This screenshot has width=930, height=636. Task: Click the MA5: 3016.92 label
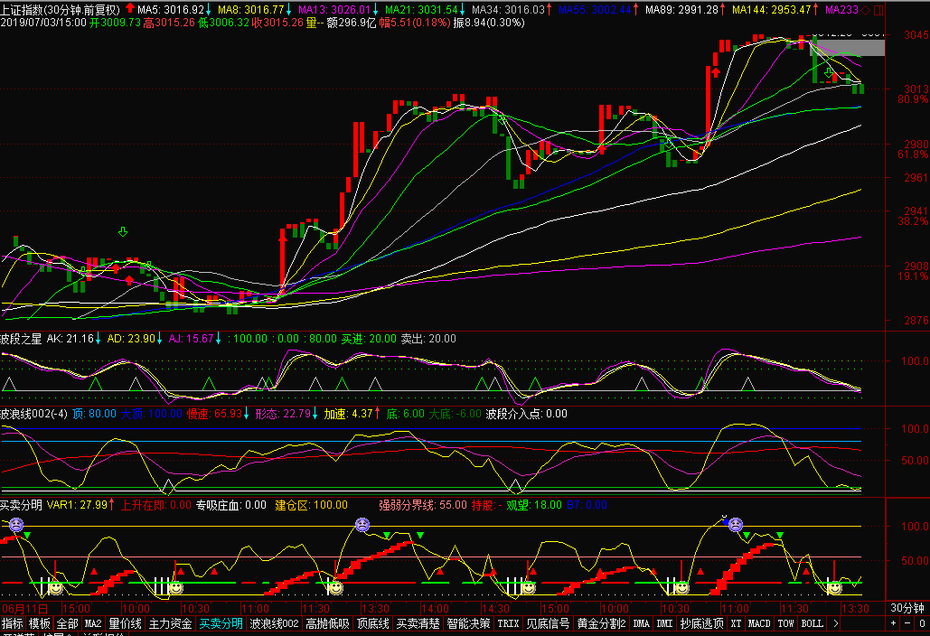170,9
